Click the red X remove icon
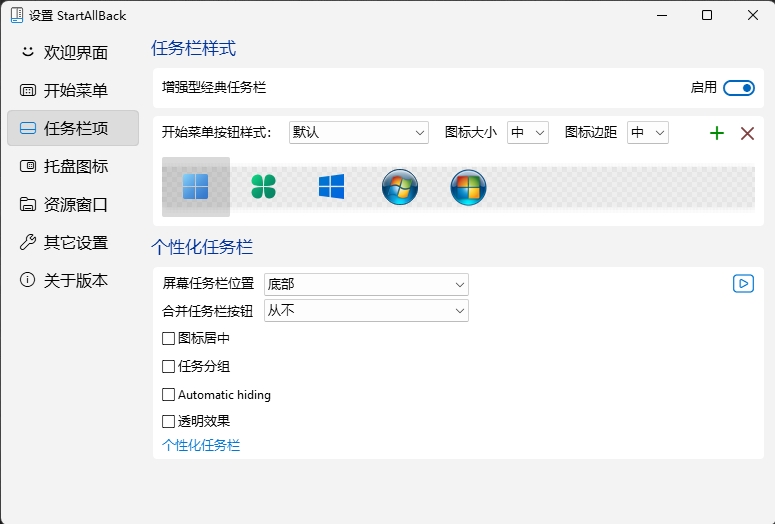775x524 pixels. tap(747, 133)
